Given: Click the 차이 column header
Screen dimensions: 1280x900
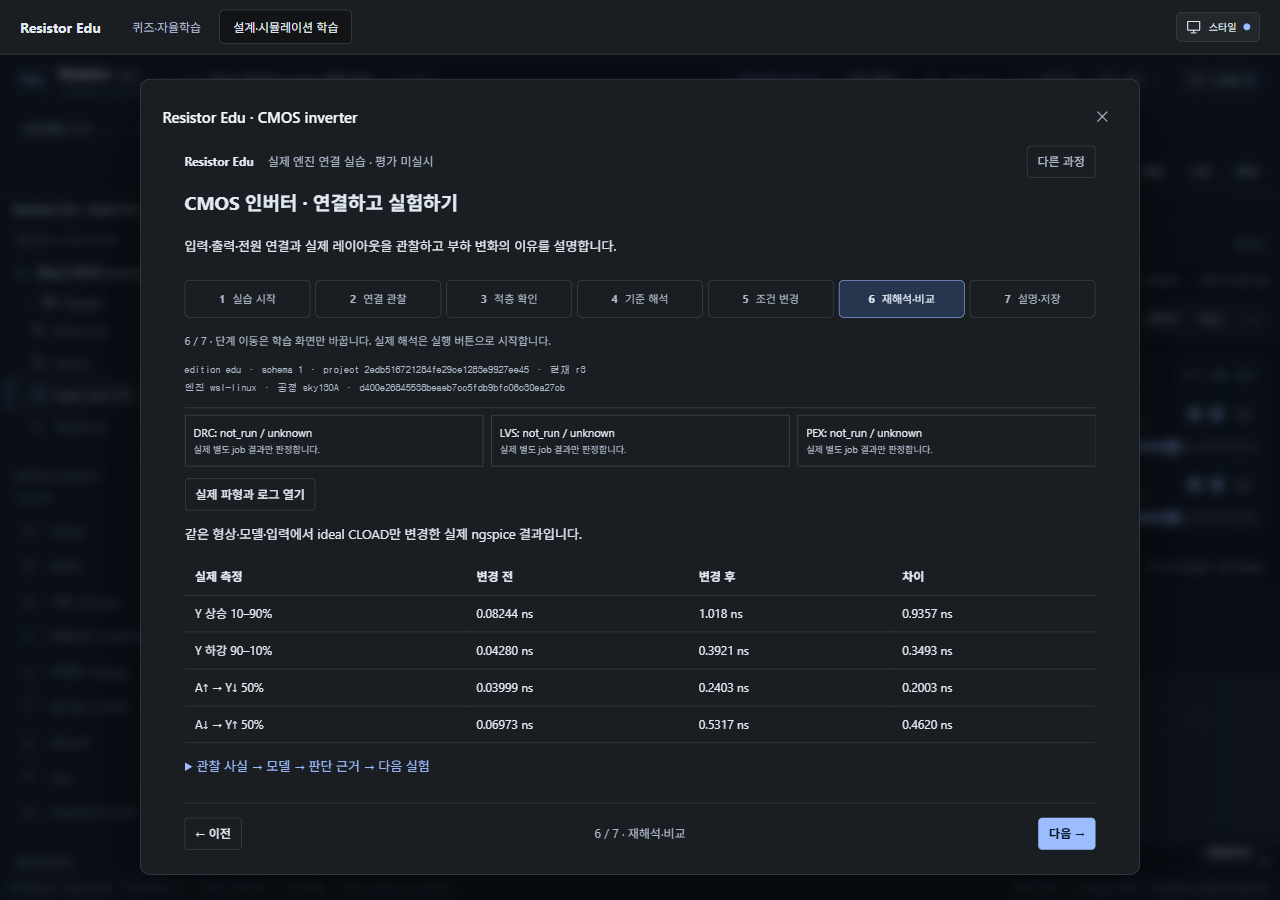Looking at the screenshot, I should click(913, 577).
